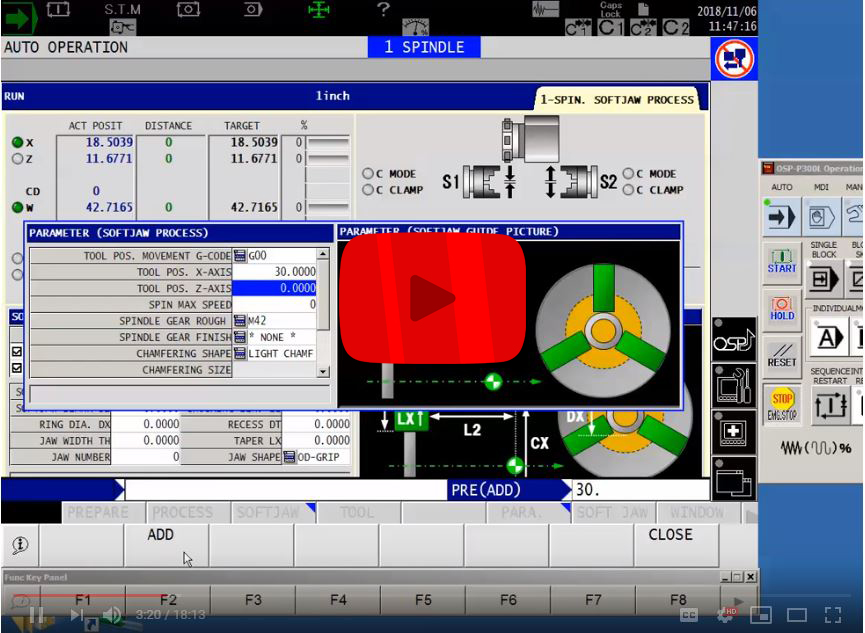Select S2 C MODE radio button
This screenshot has height=633, width=865.
(x=628, y=174)
